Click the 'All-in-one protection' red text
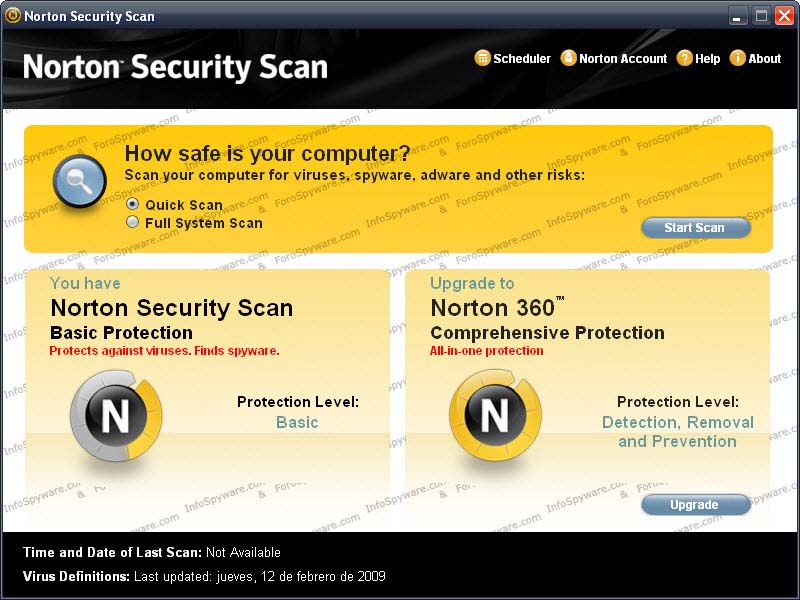 point(487,351)
